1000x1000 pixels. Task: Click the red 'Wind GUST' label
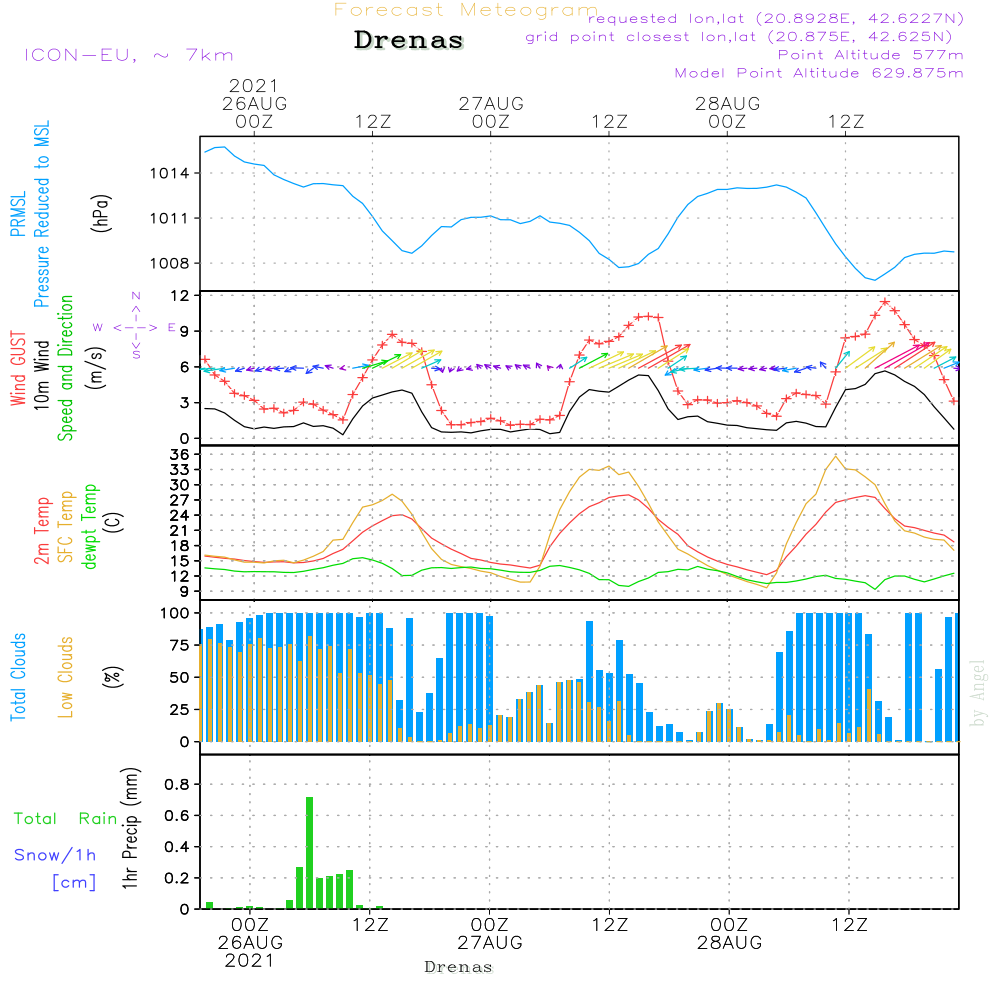click(18, 368)
